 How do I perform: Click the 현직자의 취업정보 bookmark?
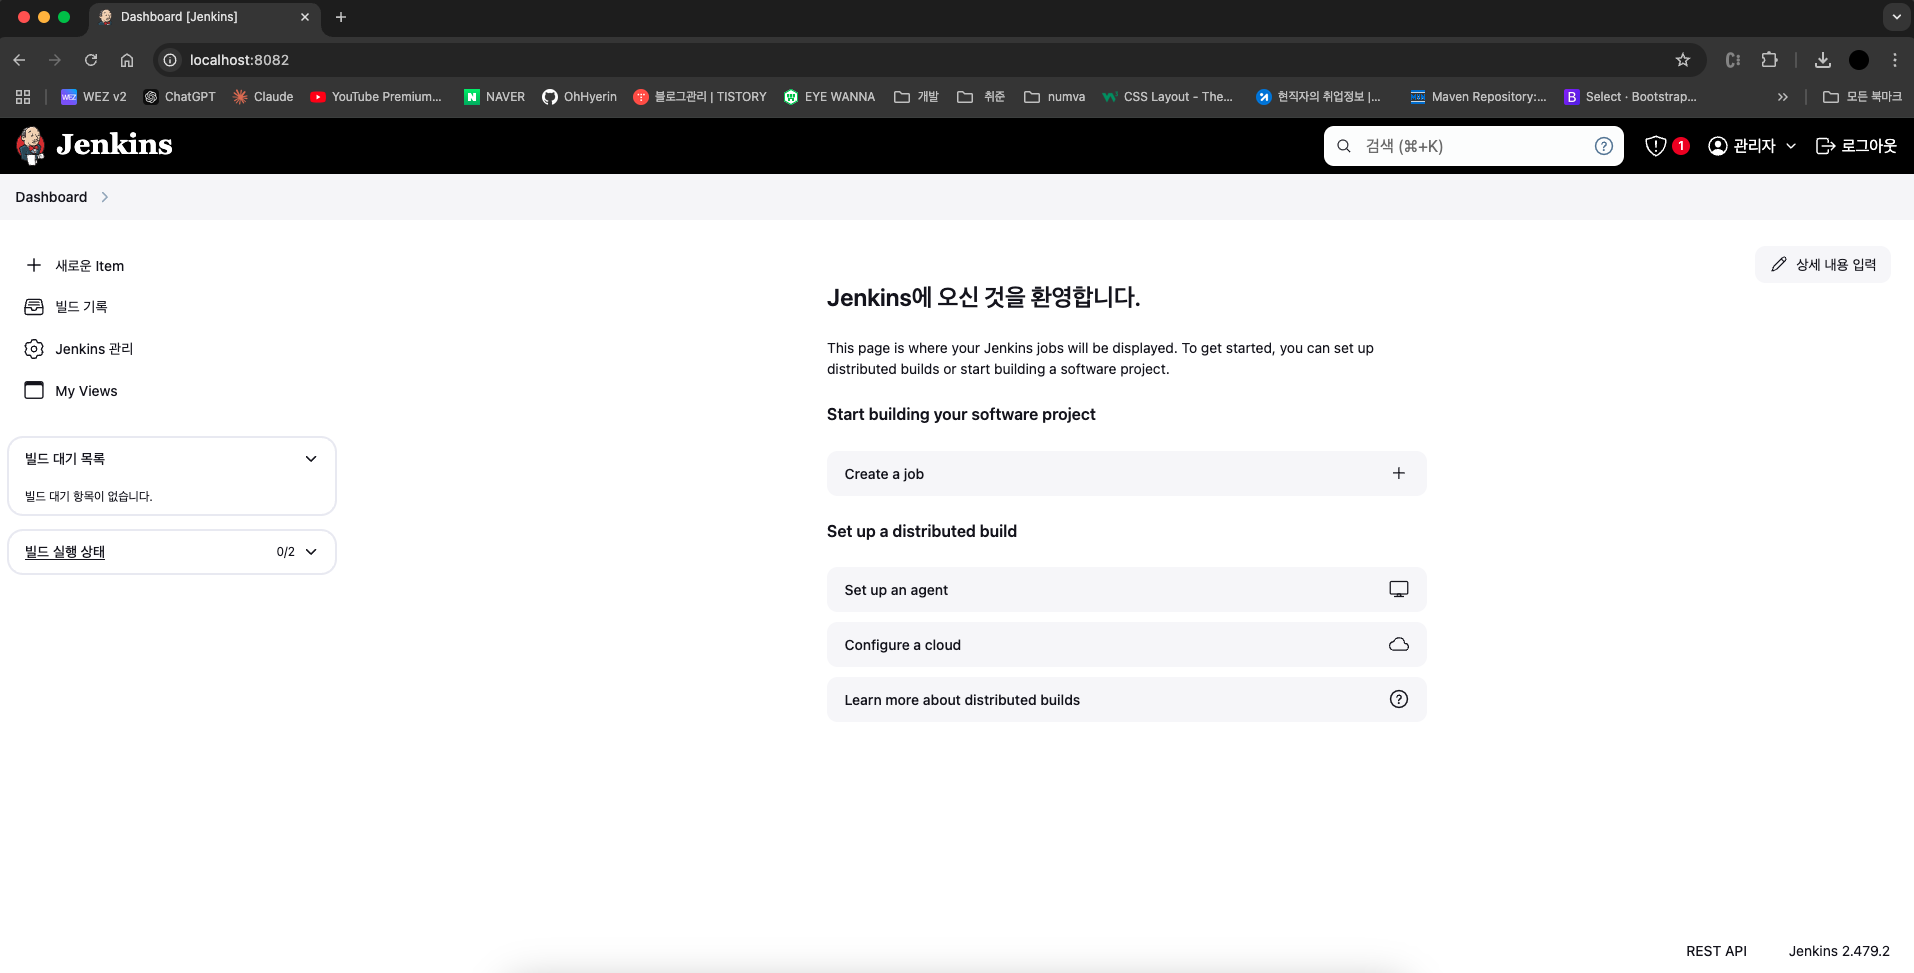[1319, 97]
